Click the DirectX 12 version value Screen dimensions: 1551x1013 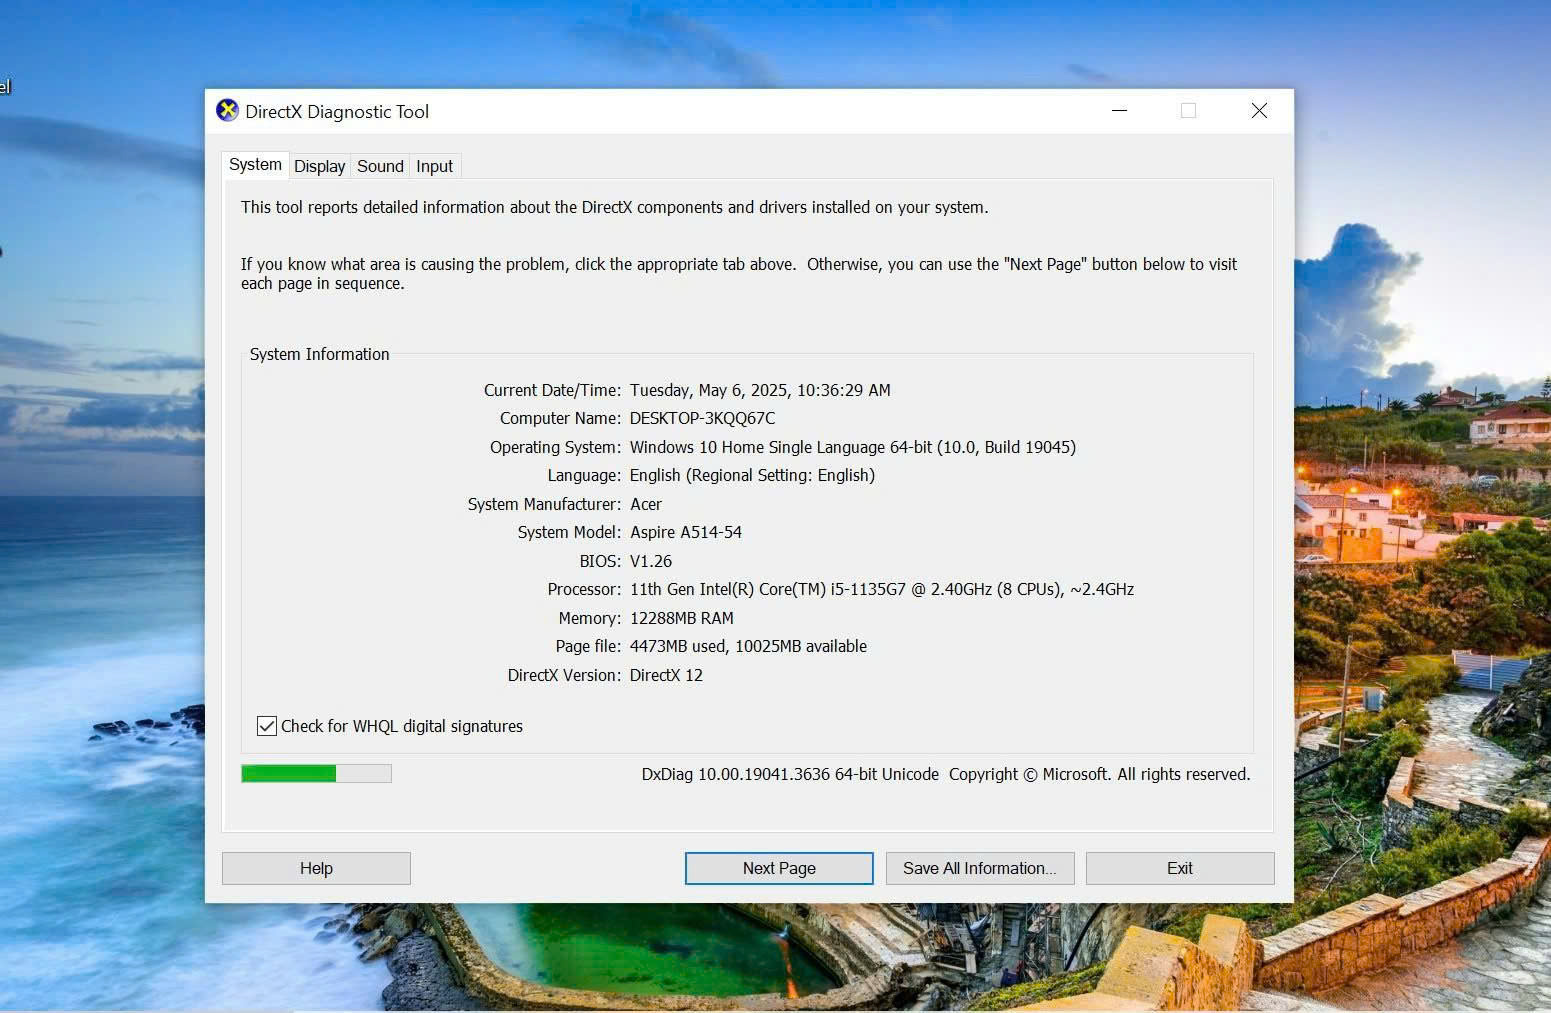(x=666, y=675)
